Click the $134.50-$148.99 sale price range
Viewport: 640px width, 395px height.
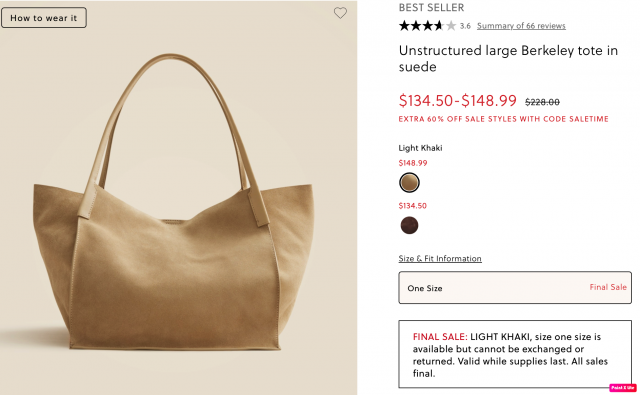pyautogui.click(x=458, y=100)
